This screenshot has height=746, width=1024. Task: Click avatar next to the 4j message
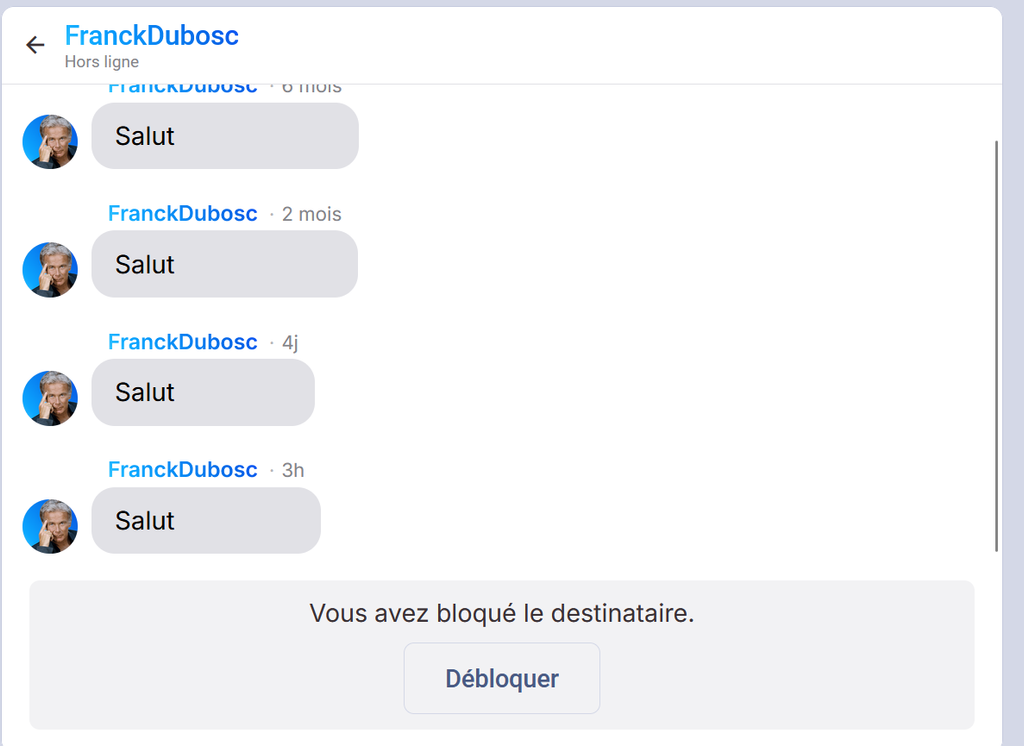[50, 398]
